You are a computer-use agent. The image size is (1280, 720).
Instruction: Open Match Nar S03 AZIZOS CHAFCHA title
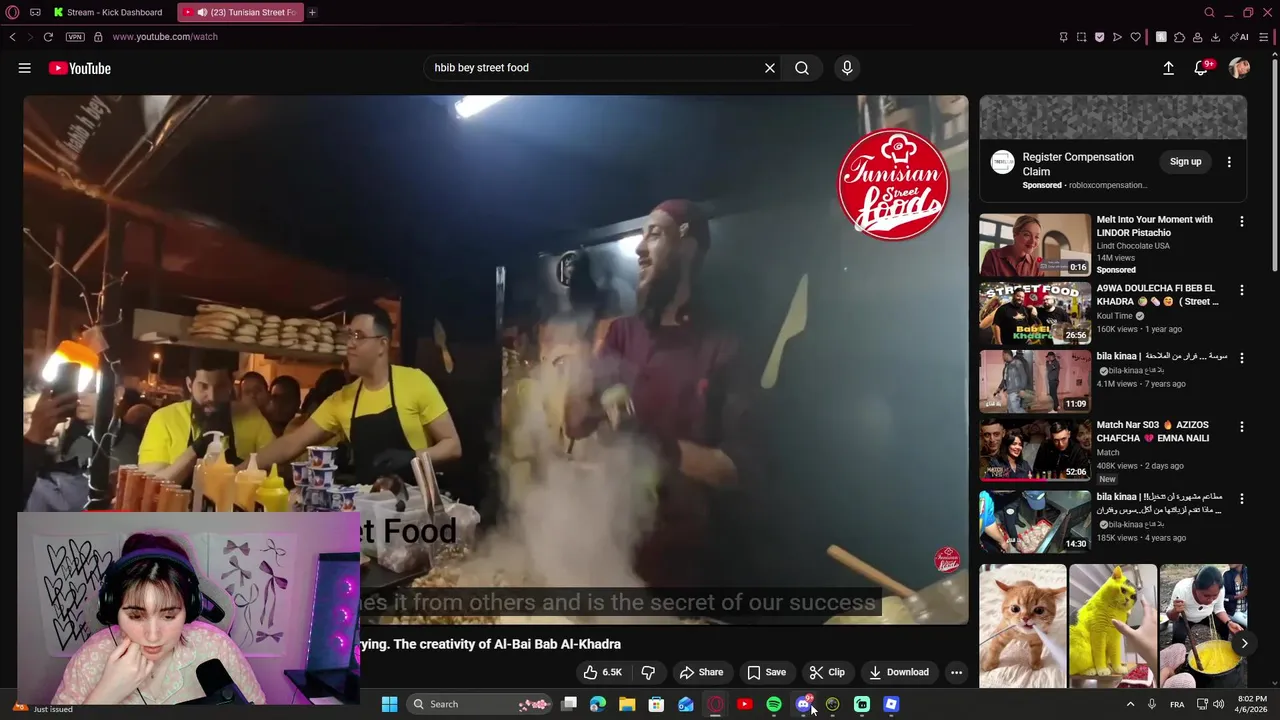point(1153,431)
